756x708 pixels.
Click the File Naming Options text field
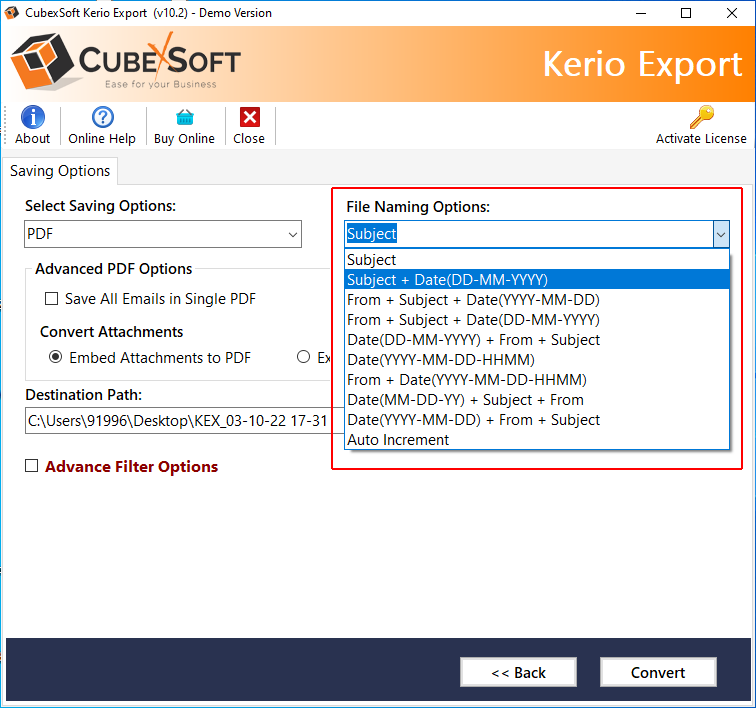(x=529, y=234)
